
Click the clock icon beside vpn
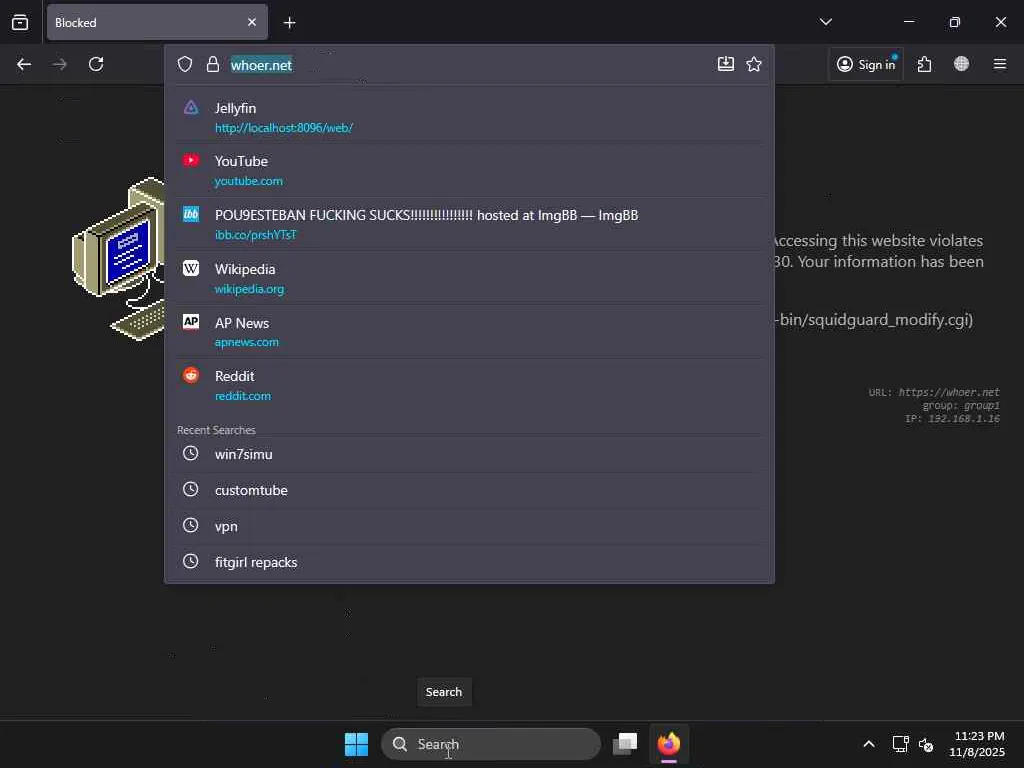click(190, 525)
